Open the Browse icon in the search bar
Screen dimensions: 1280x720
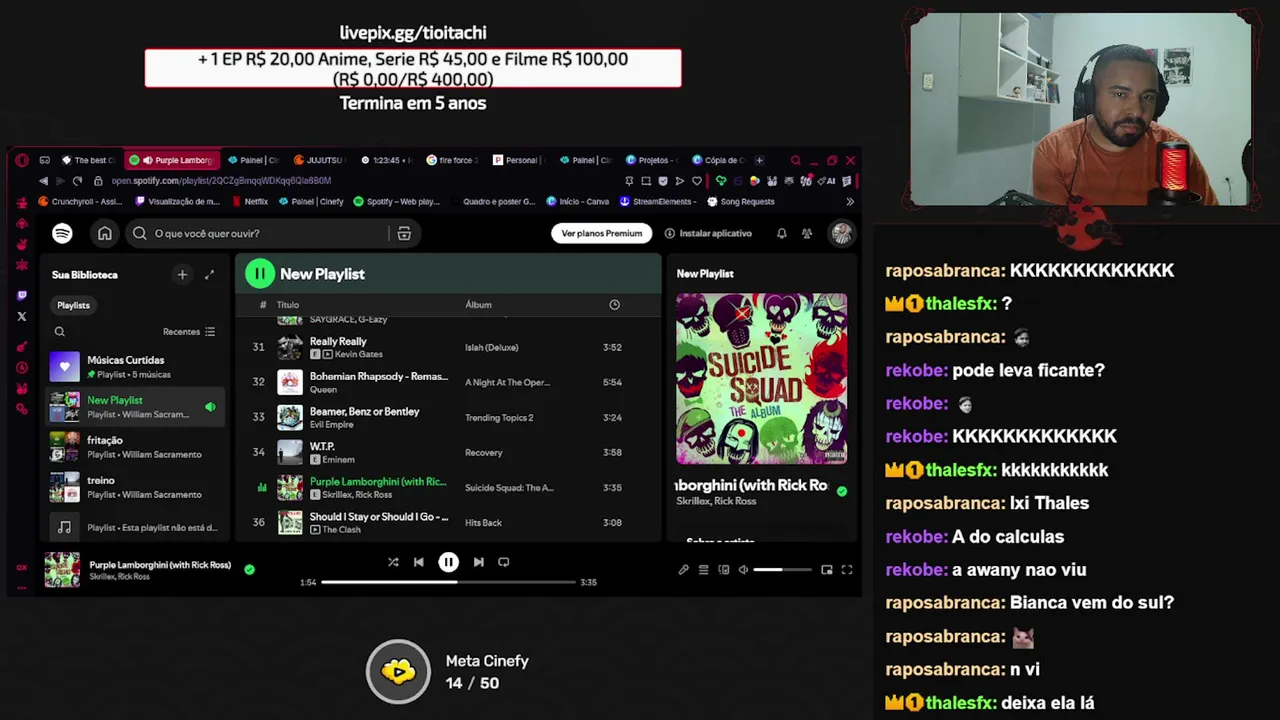click(404, 233)
